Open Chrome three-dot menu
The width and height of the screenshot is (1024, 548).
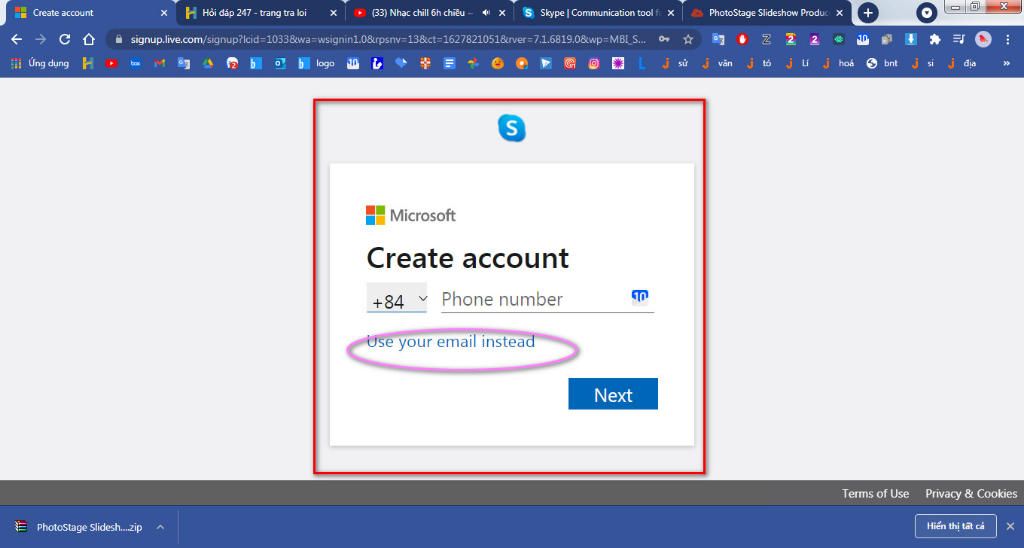click(x=1008, y=40)
